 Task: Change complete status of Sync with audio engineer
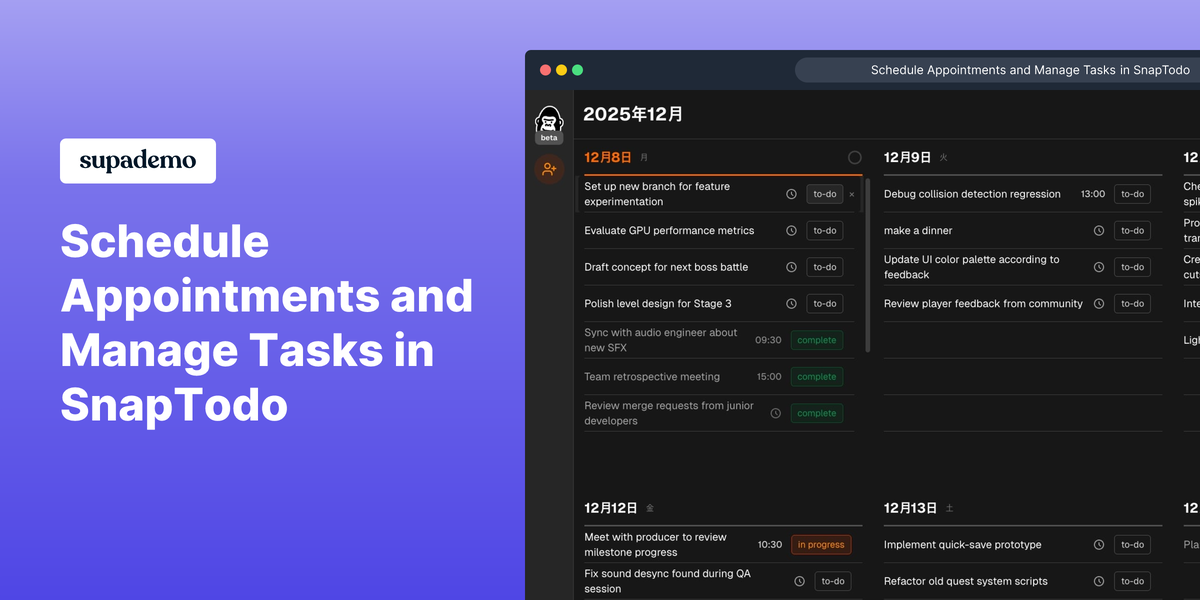click(817, 340)
